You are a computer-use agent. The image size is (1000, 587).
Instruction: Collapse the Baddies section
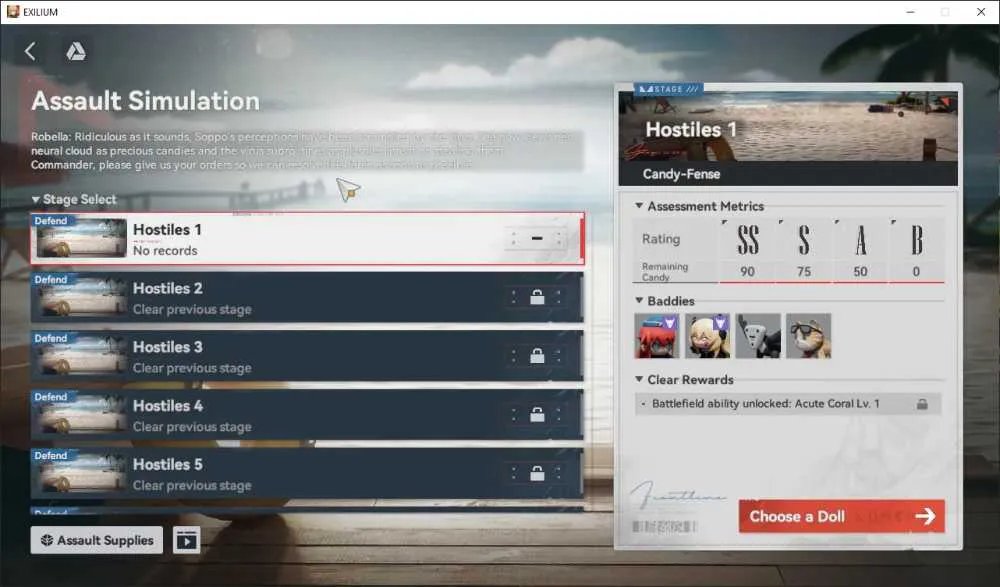pos(639,300)
